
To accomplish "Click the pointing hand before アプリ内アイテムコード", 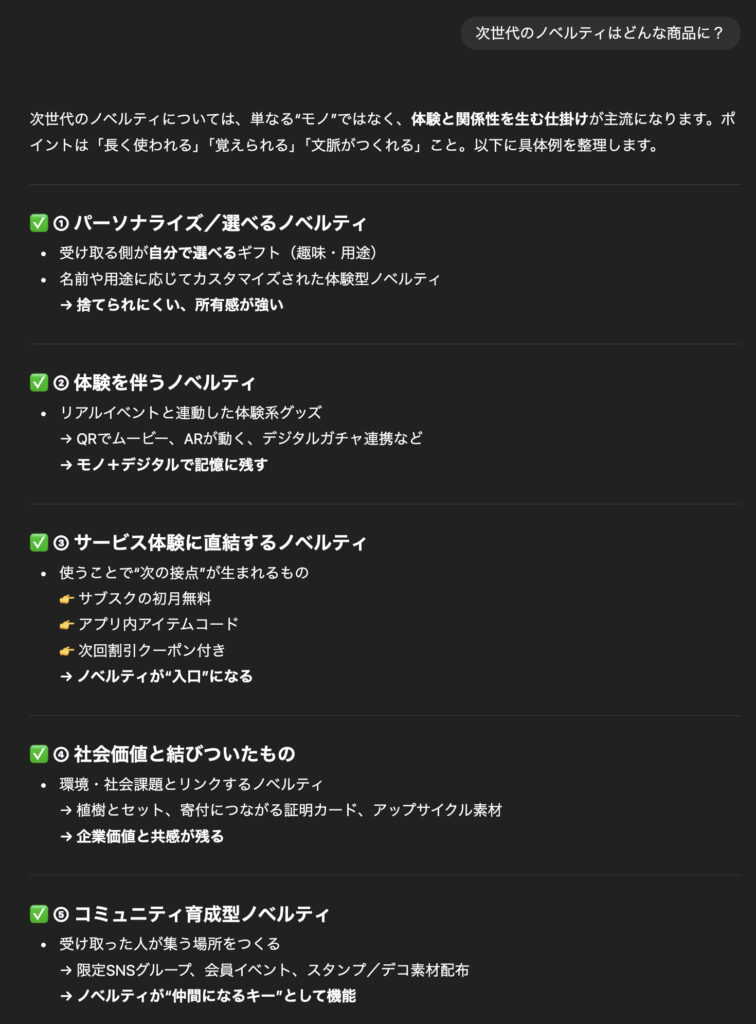I will (67, 624).
